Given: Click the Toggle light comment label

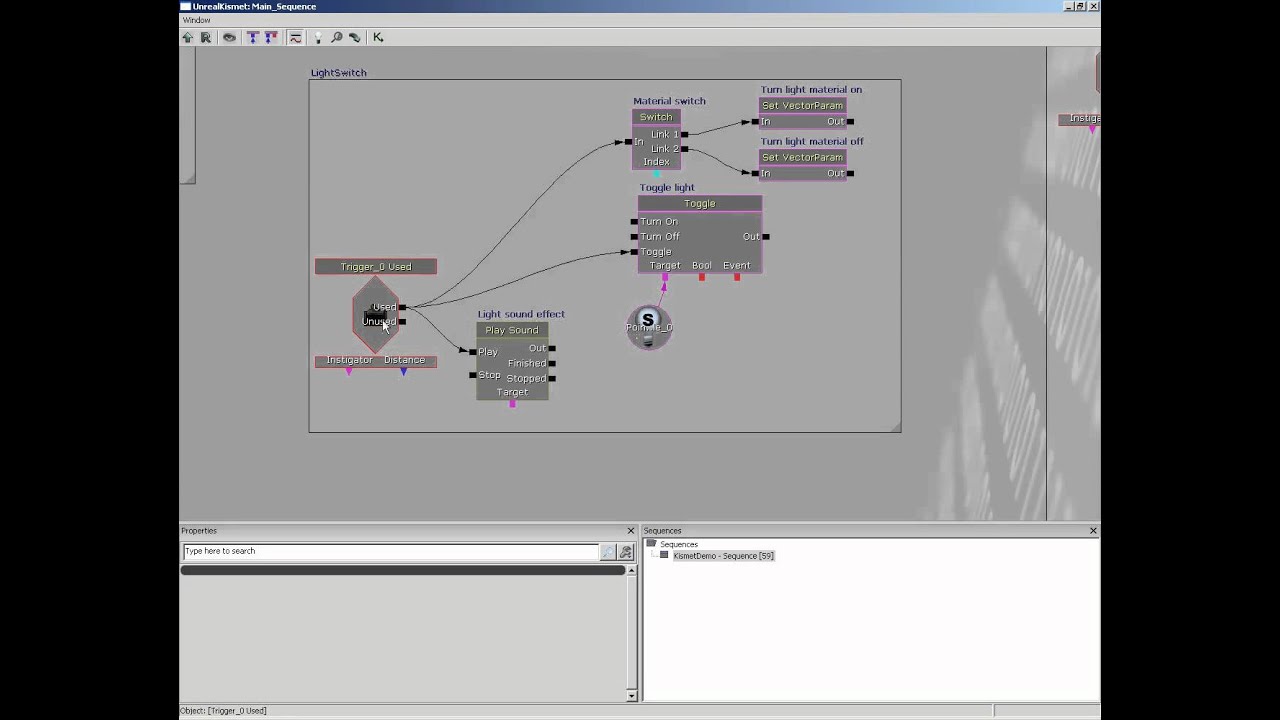Looking at the screenshot, I should 667,188.
